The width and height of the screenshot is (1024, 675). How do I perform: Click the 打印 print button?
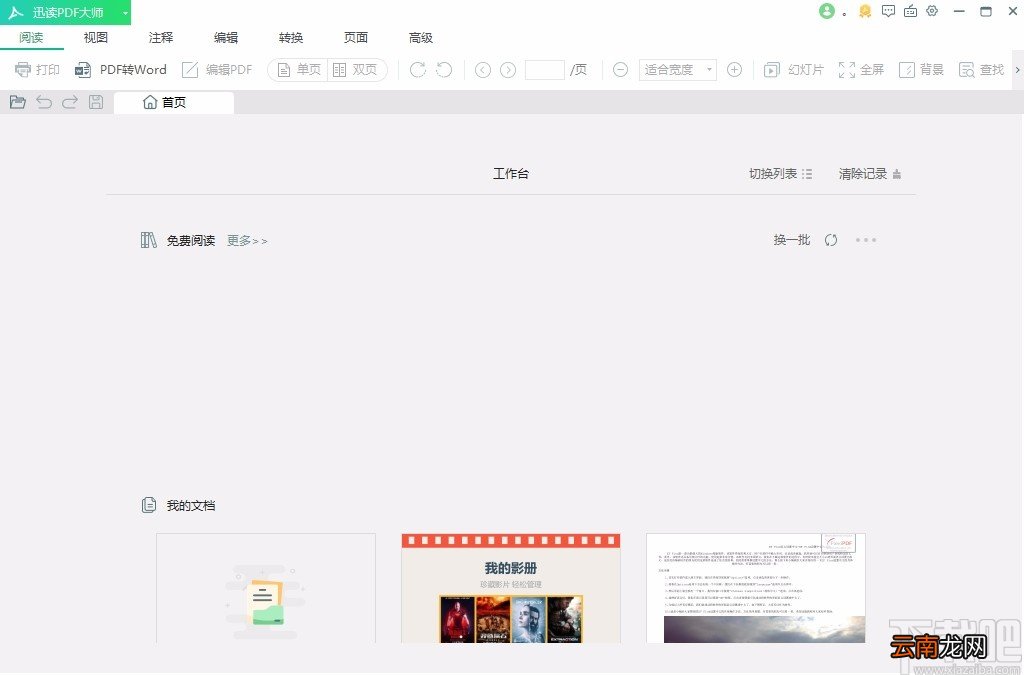[x=37, y=69]
